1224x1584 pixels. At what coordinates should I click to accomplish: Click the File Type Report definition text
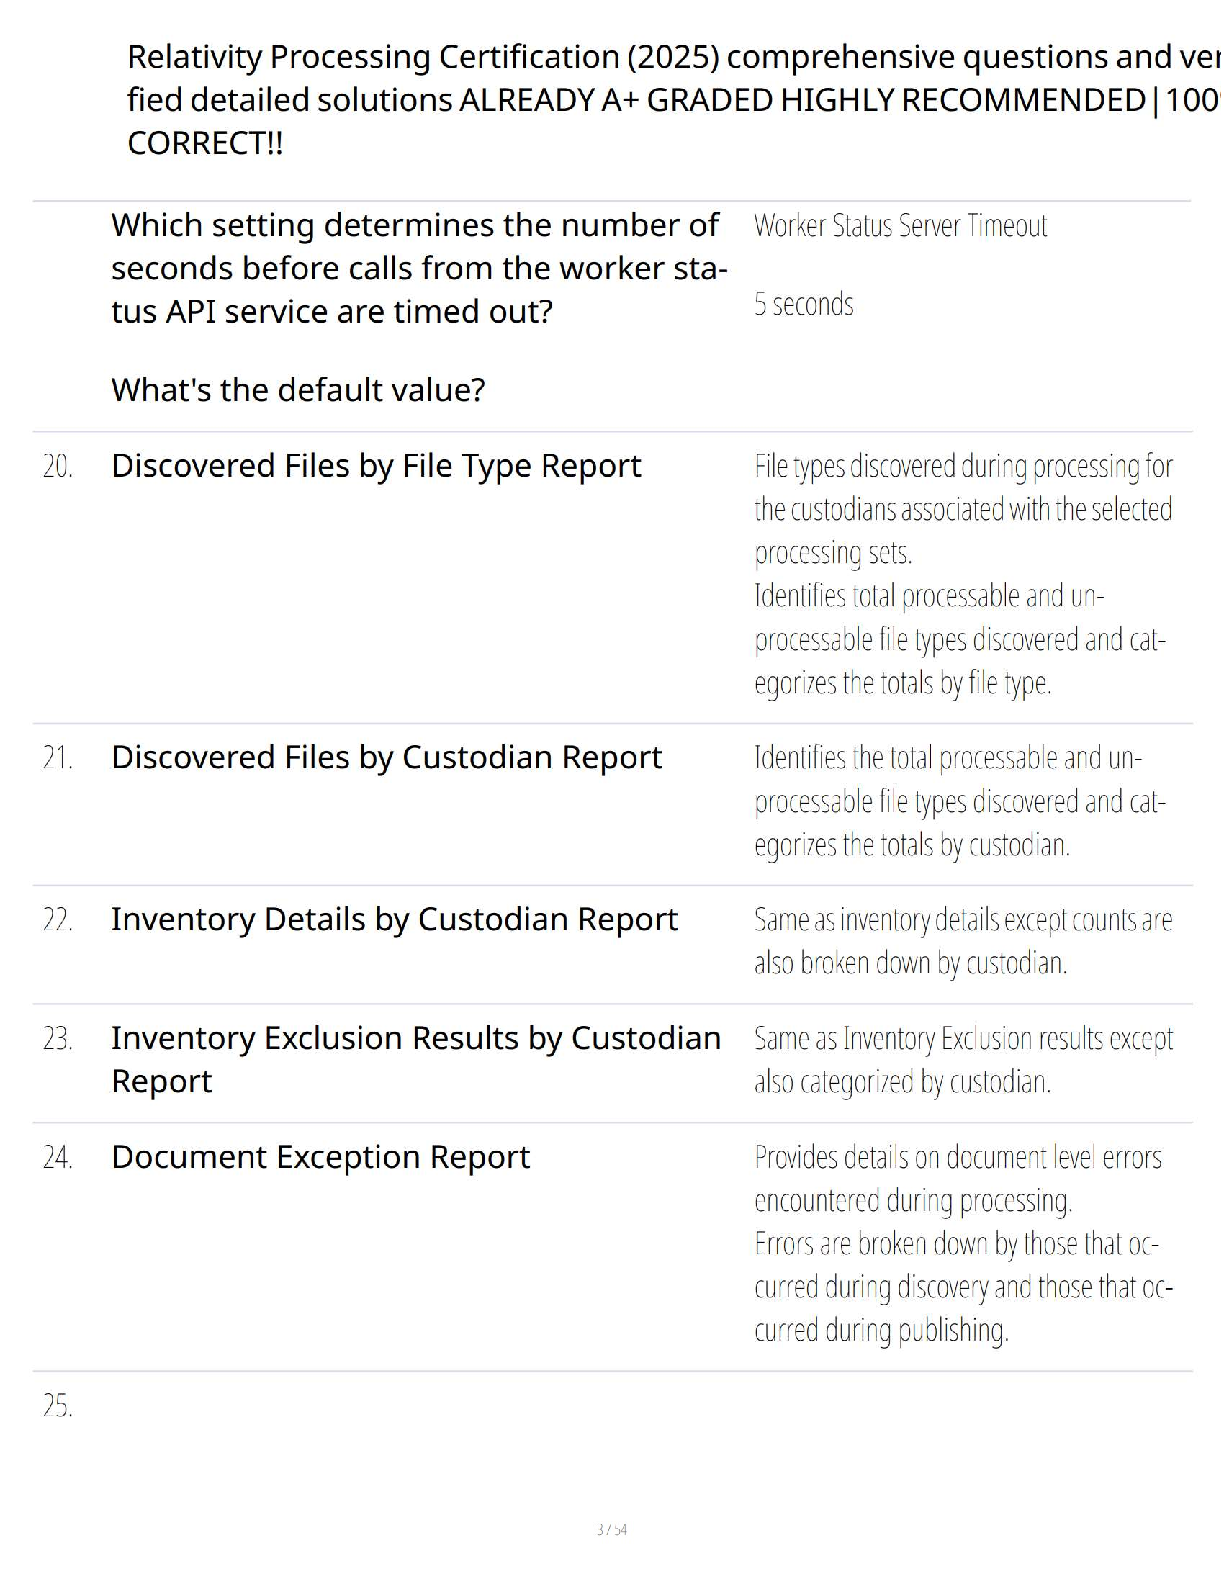point(962,574)
